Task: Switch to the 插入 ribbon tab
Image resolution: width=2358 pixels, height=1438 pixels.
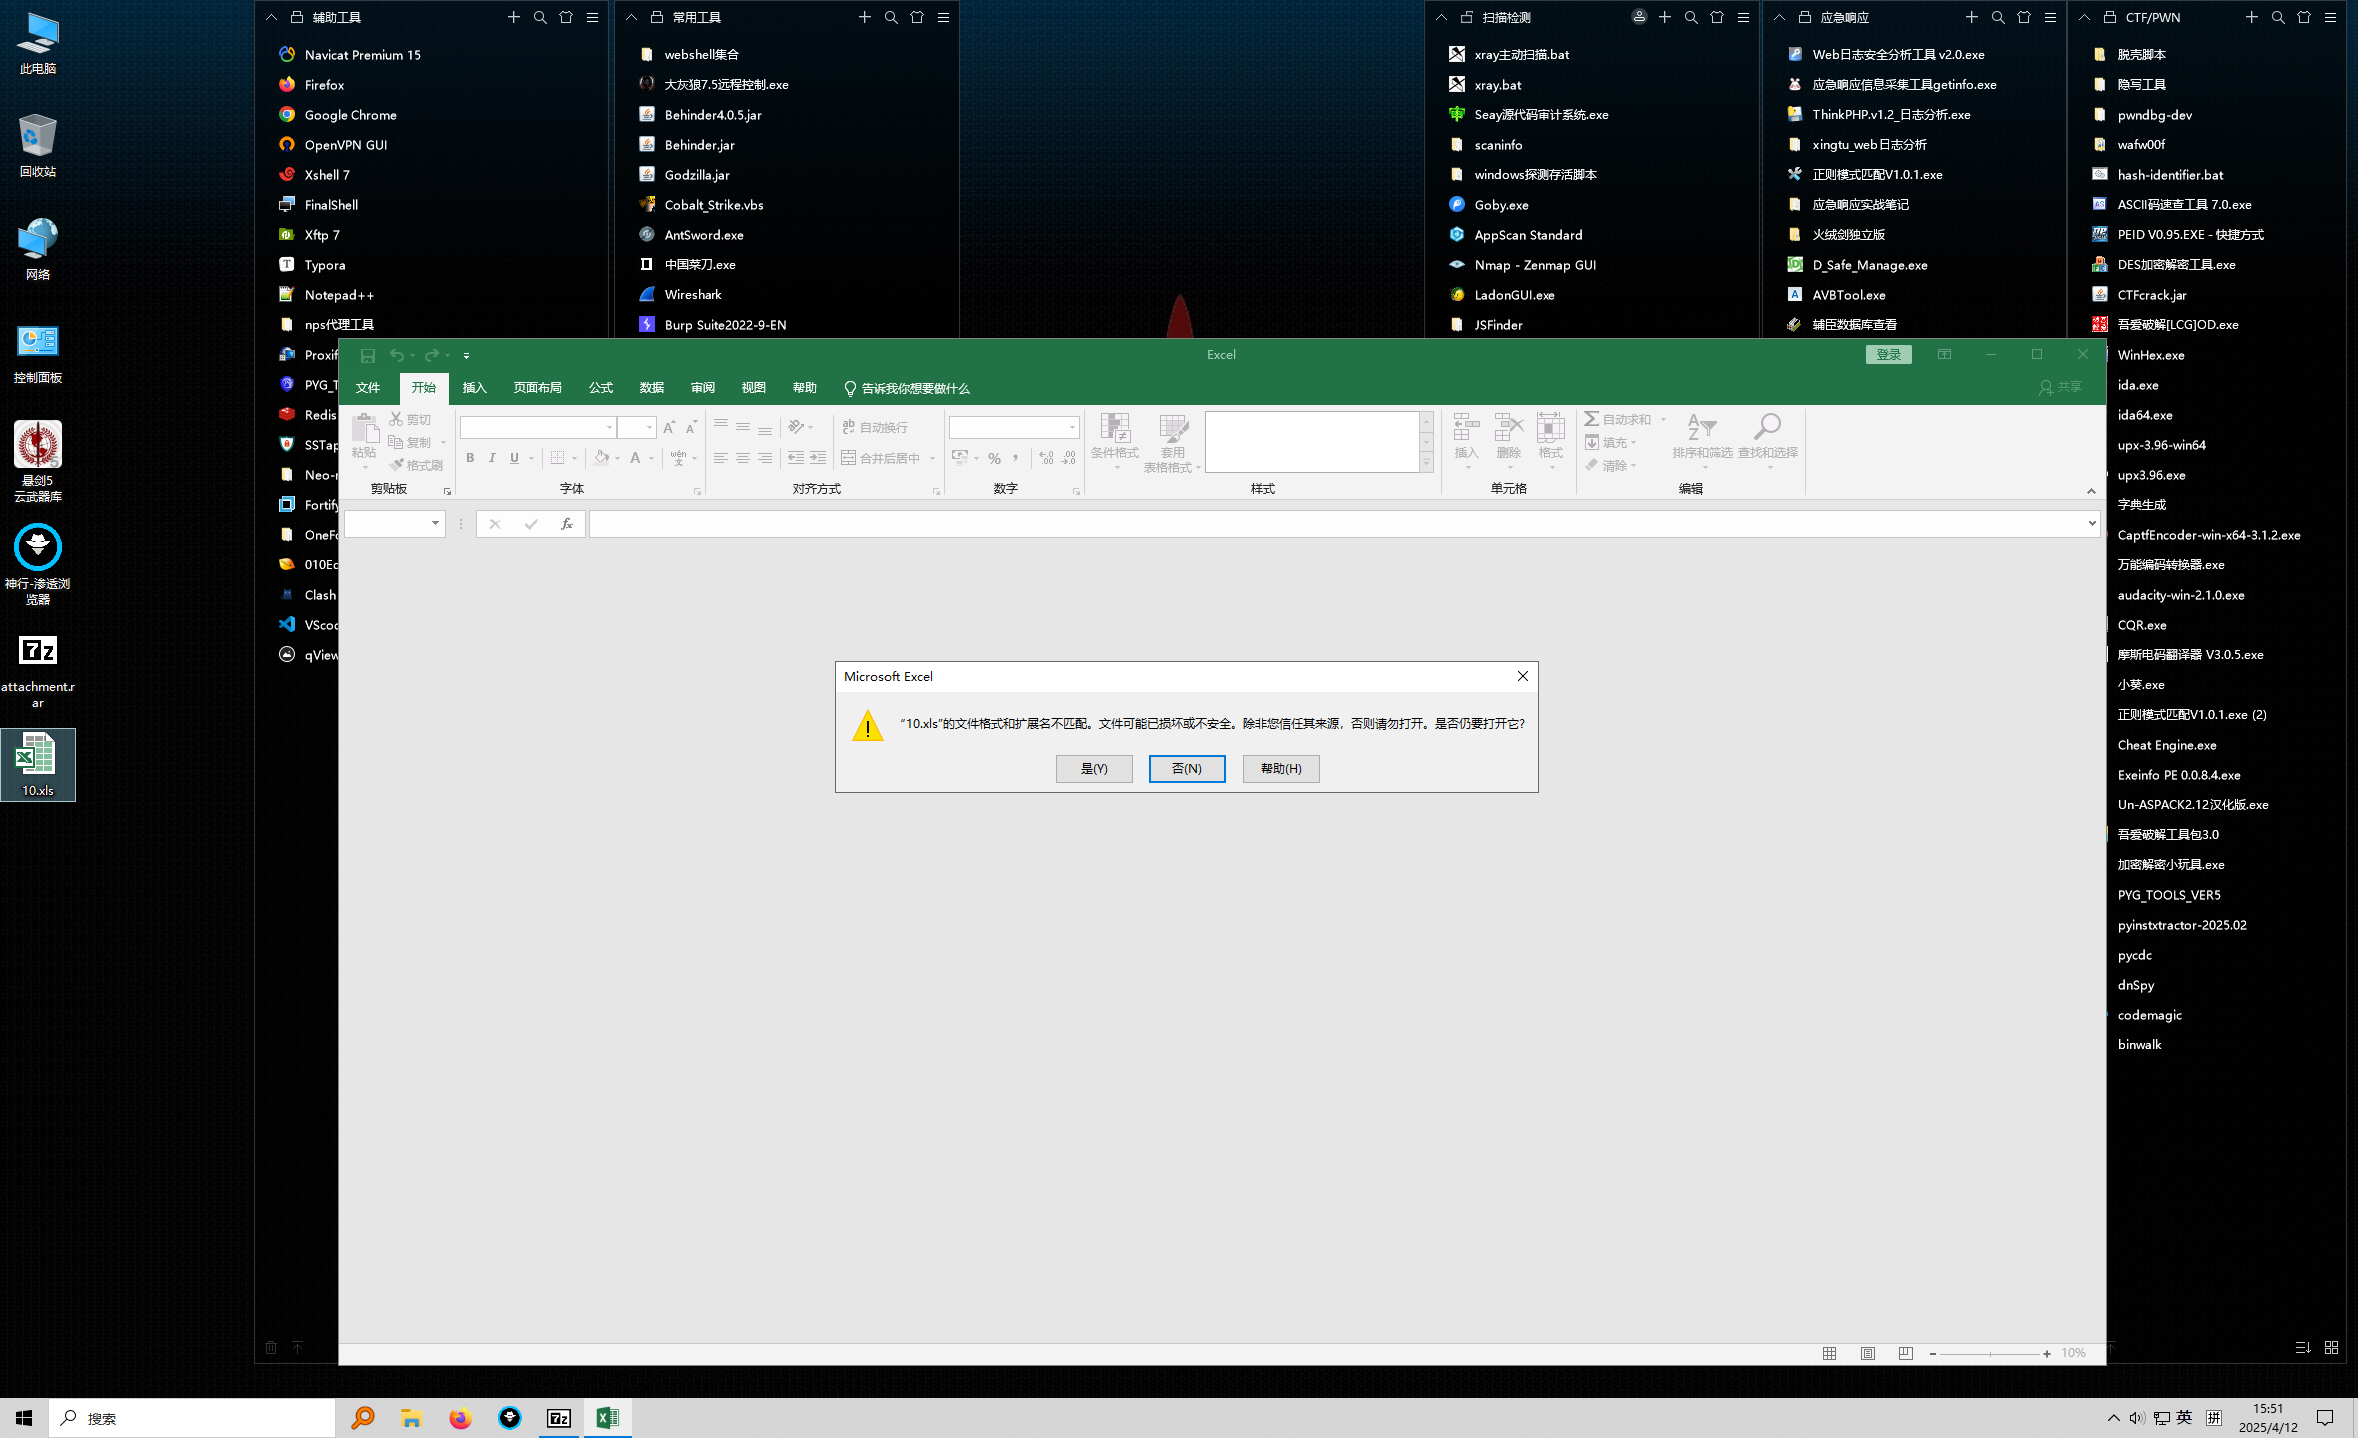Action: pos(474,388)
